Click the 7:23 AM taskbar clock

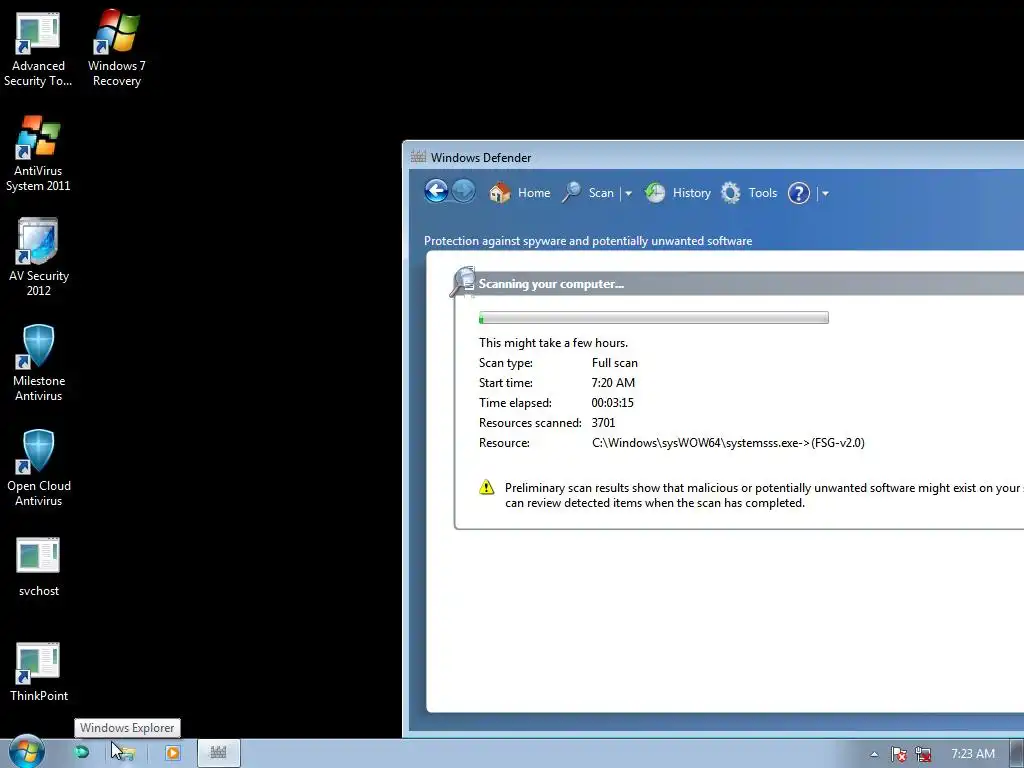click(x=973, y=754)
